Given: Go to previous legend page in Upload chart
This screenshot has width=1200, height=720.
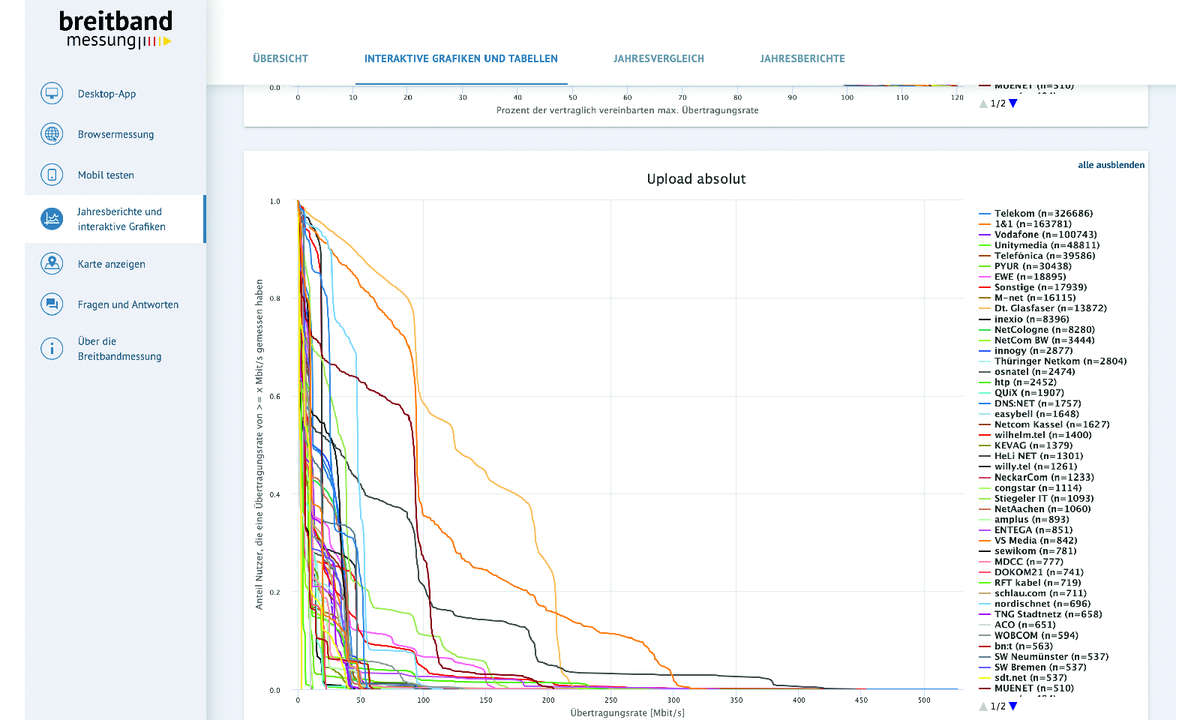Looking at the screenshot, I should click(983, 706).
